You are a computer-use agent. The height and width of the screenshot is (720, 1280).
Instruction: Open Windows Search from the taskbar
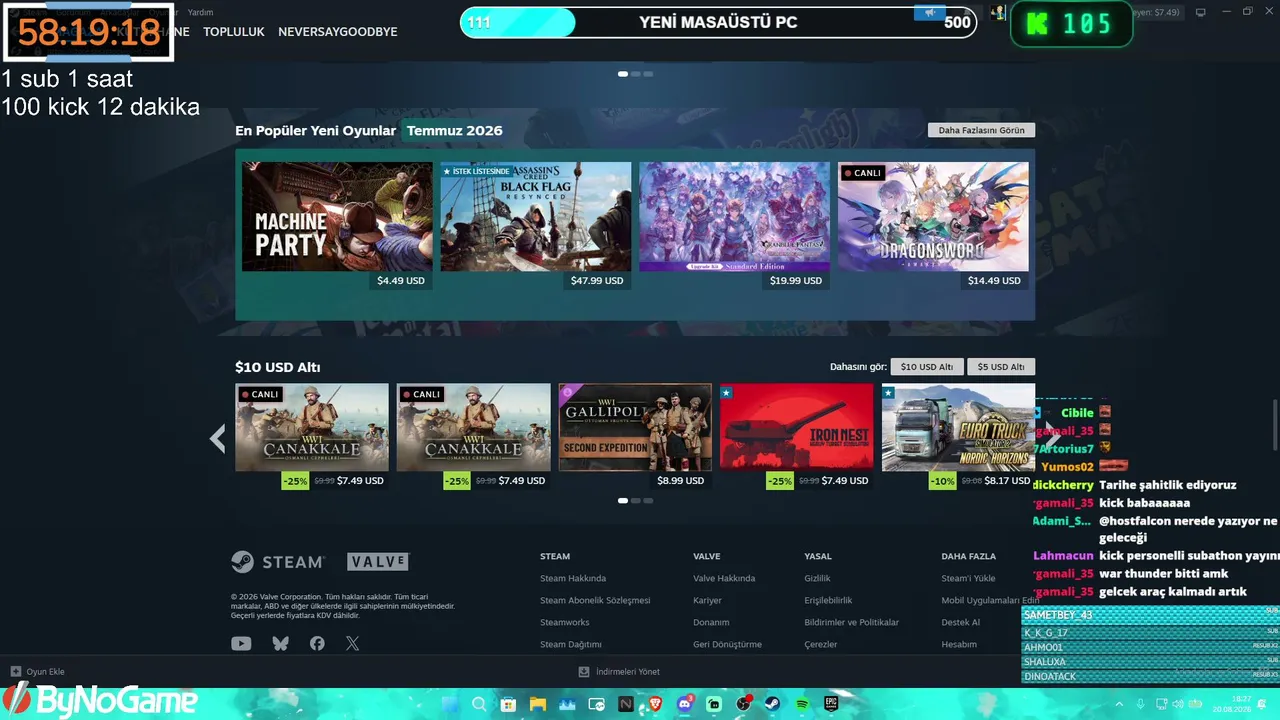point(479,704)
